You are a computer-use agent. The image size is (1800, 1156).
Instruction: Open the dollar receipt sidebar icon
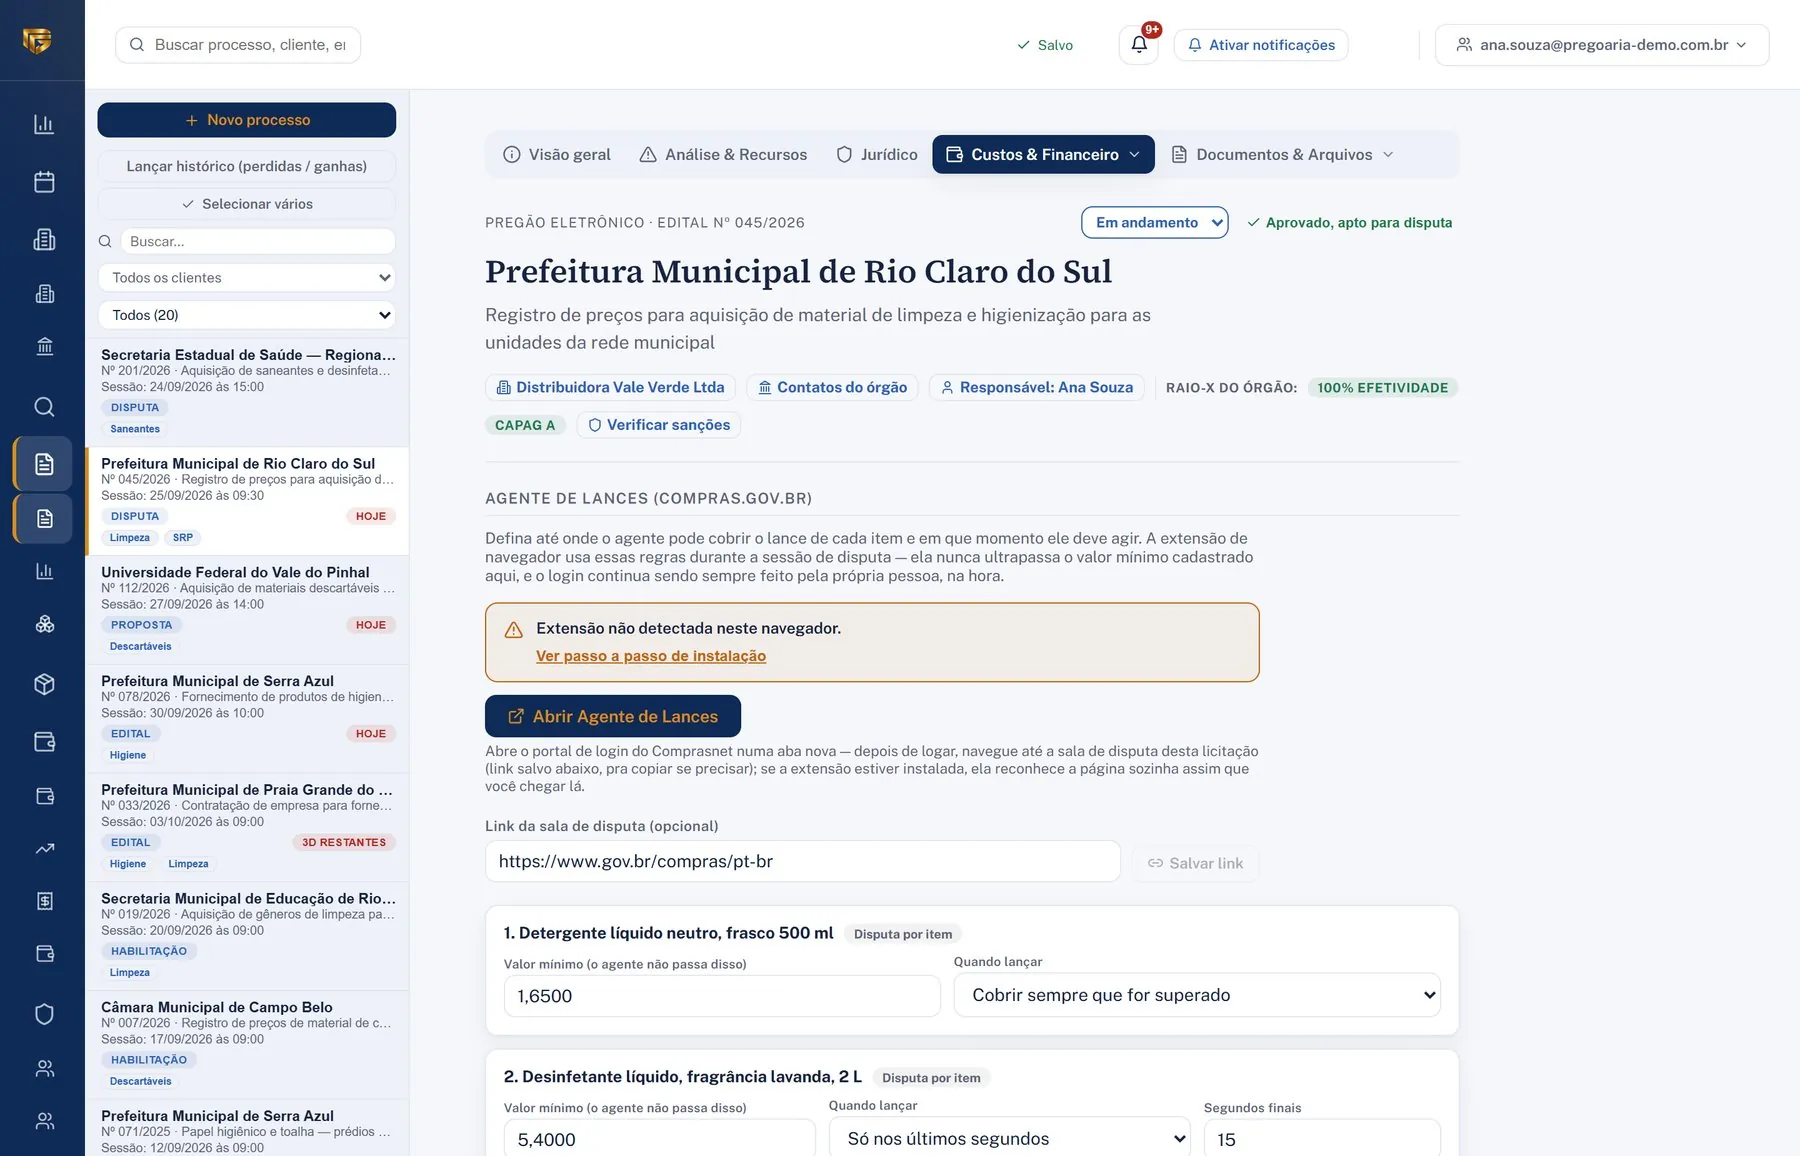pos(44,901)
